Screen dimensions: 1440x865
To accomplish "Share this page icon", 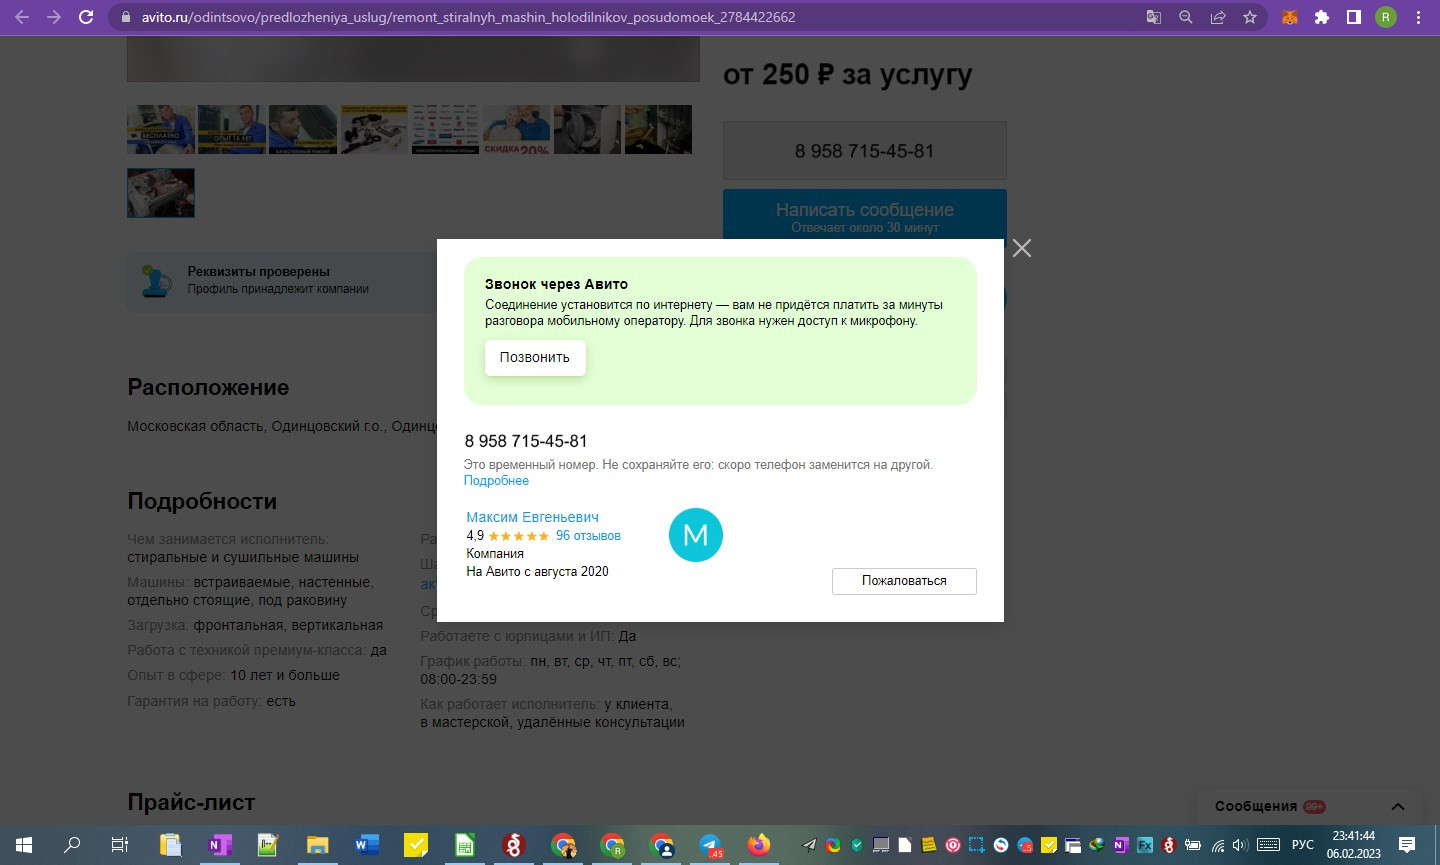I will click(1218, 17).
